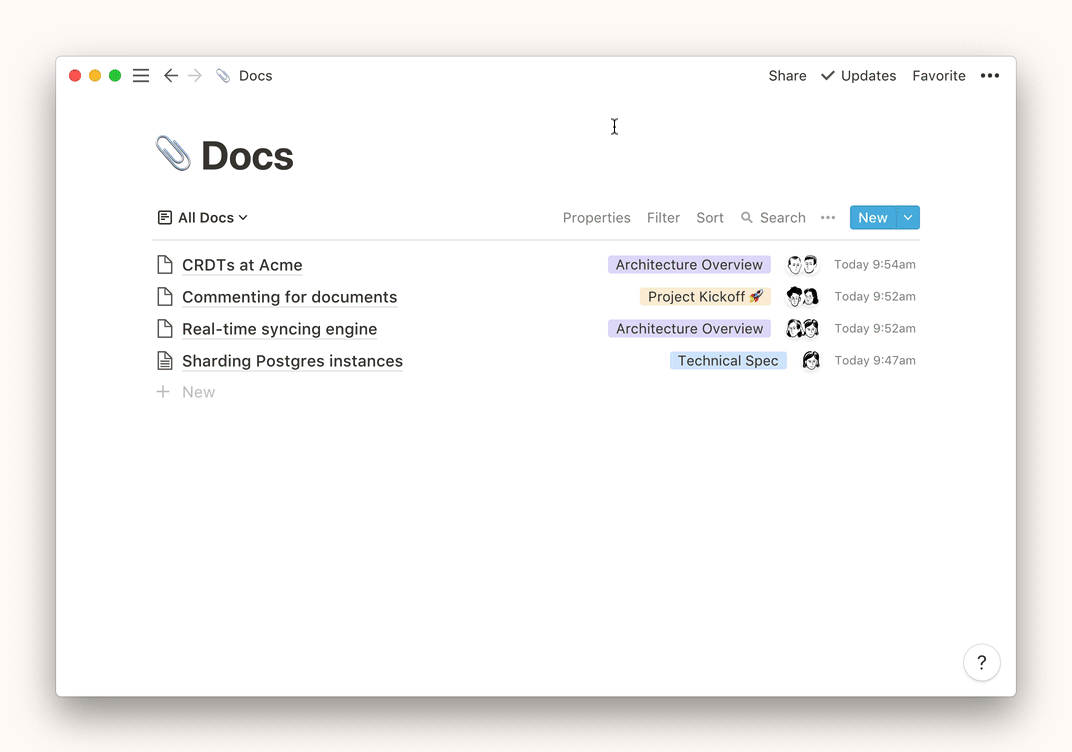Screen dimensions: 1072x752
Task: Click Share in the top bar
Action: point(787,76)
